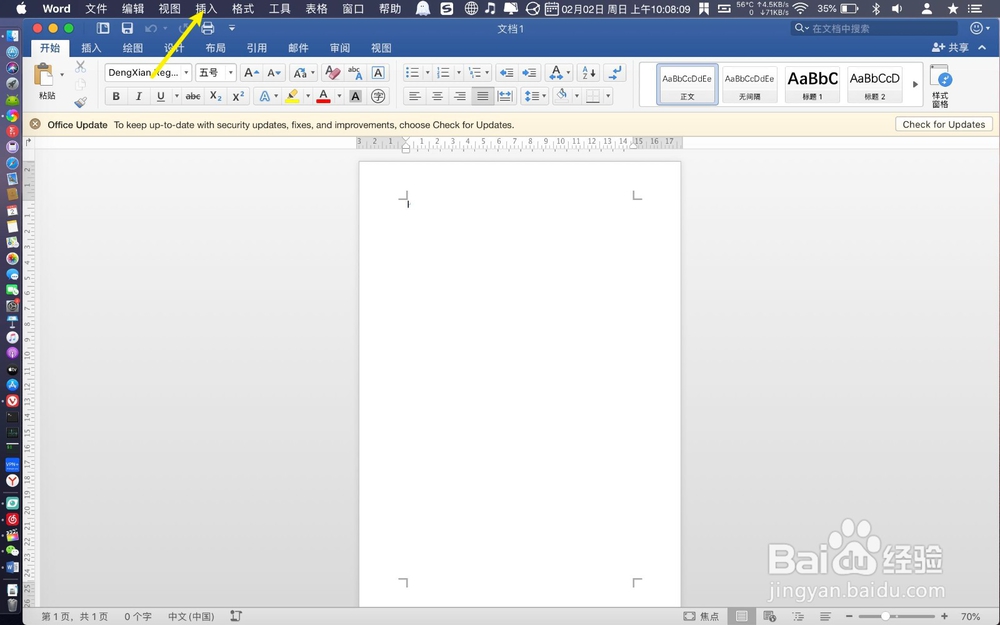Toggle Underline formatting
This screenshot has width=1000, height=625.
[161, 96]
